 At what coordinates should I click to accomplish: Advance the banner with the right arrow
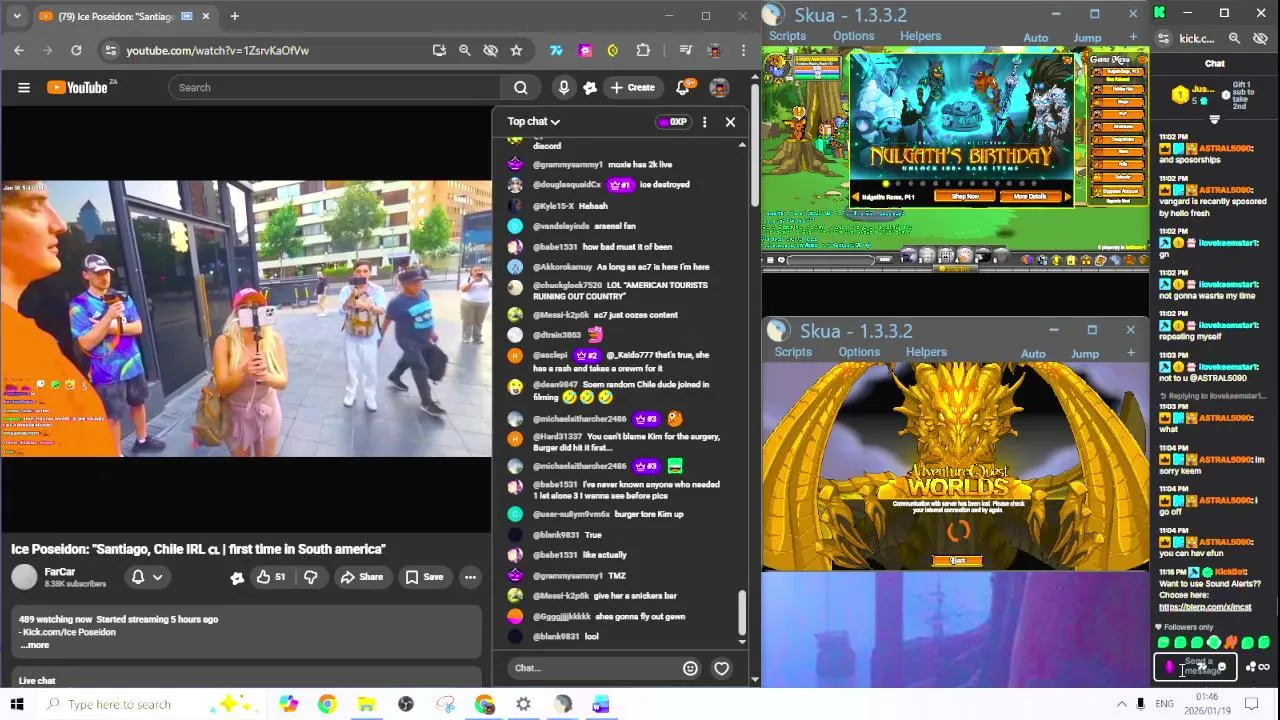tap(1067, 196)
